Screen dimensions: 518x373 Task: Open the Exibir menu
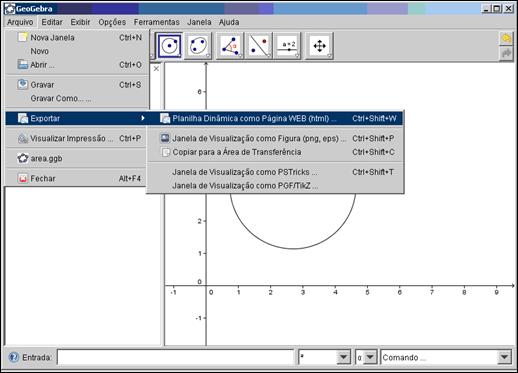tap(80, 22)
